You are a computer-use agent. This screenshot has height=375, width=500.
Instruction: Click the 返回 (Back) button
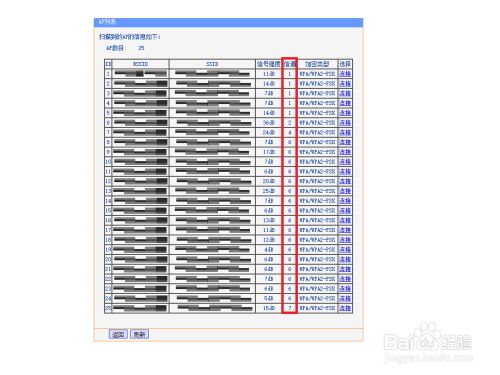(x=118, y=334)
